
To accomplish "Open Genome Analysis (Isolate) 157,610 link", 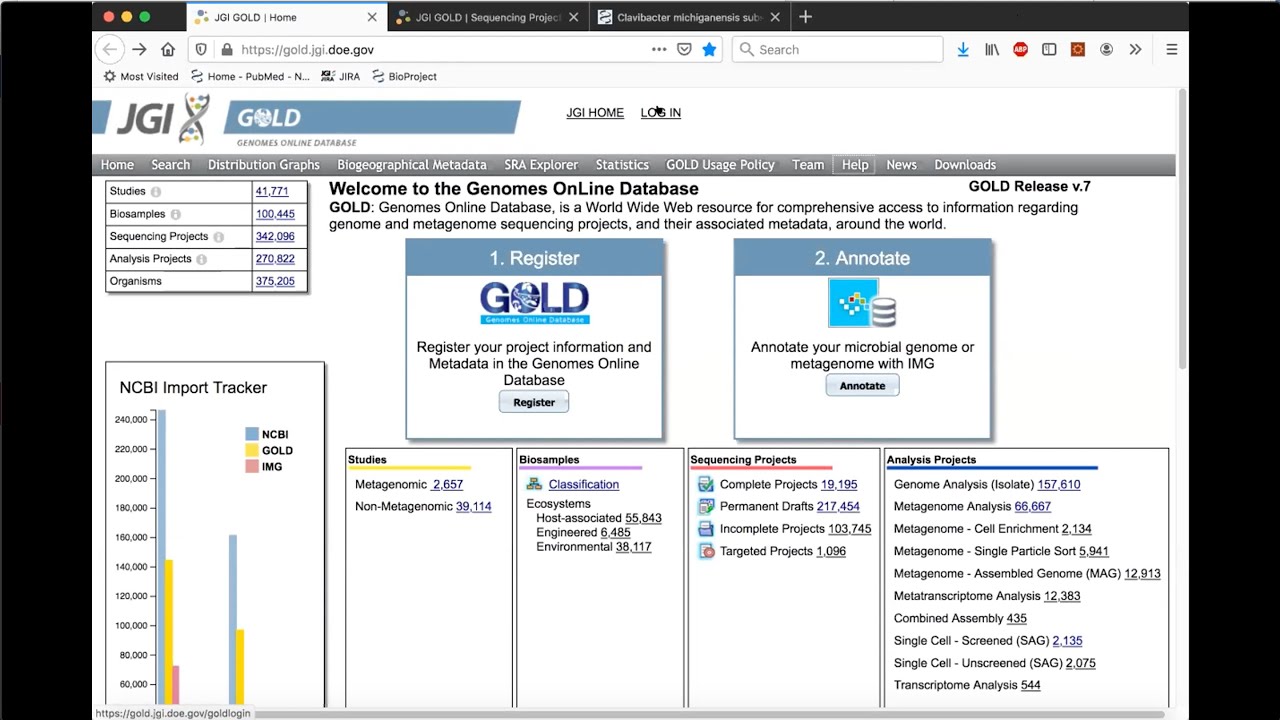I will 1059,484.
